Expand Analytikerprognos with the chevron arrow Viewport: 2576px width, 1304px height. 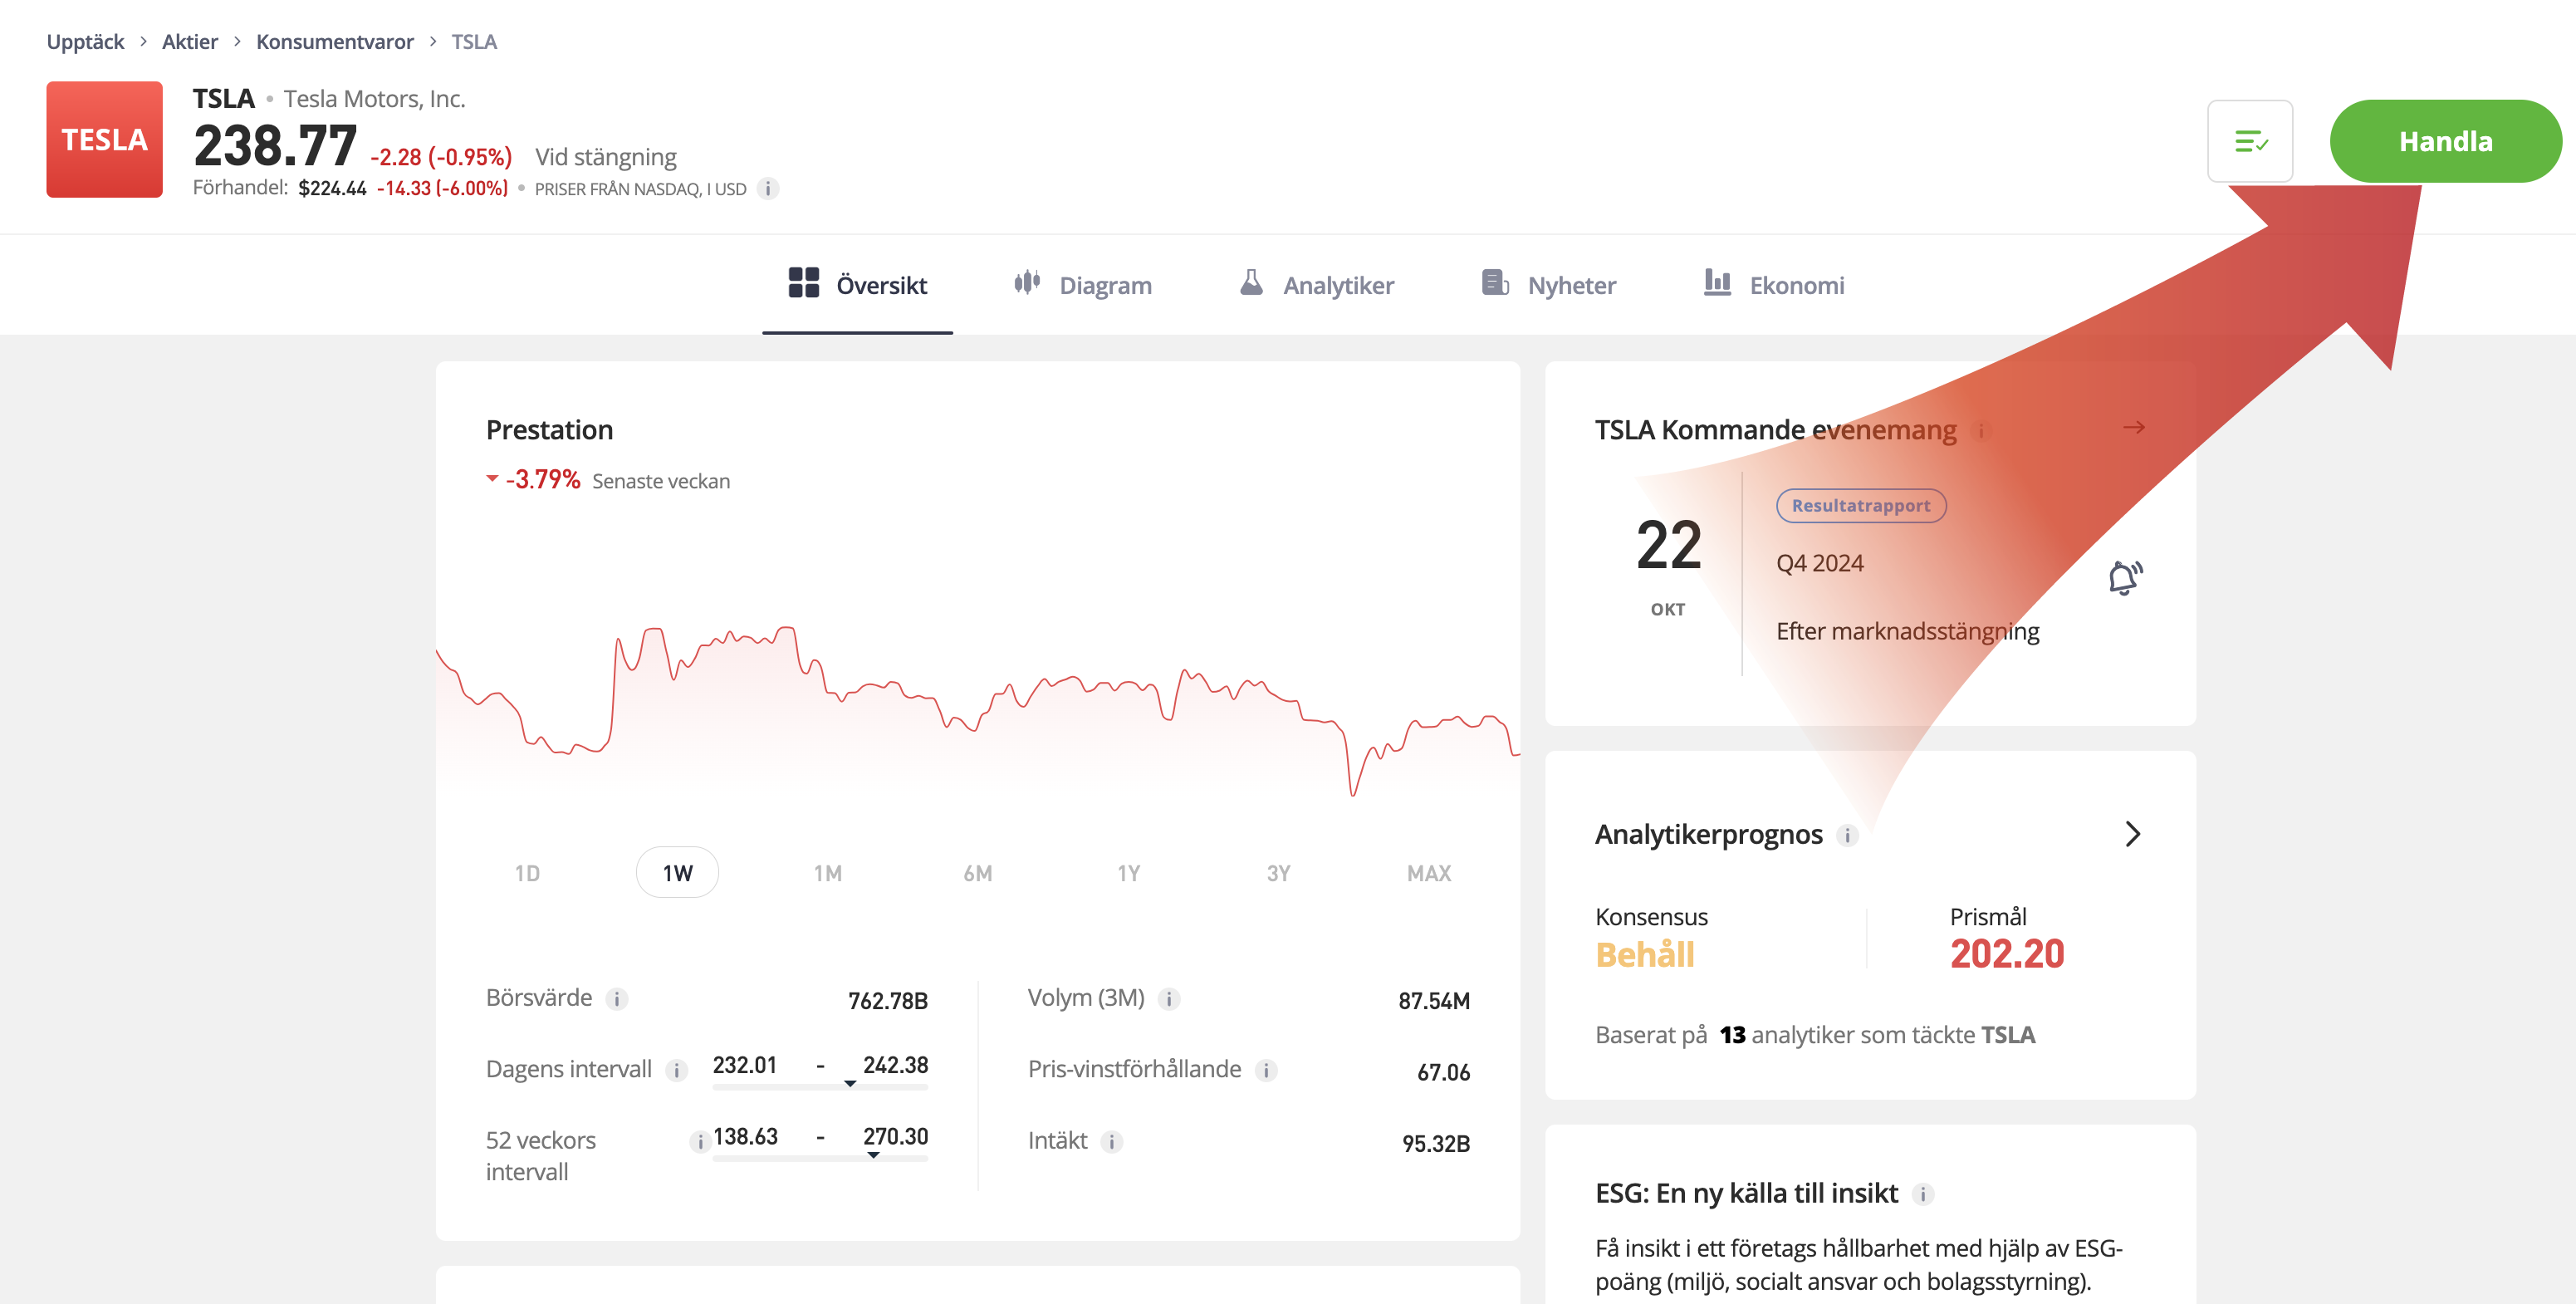coord(2132,834)
